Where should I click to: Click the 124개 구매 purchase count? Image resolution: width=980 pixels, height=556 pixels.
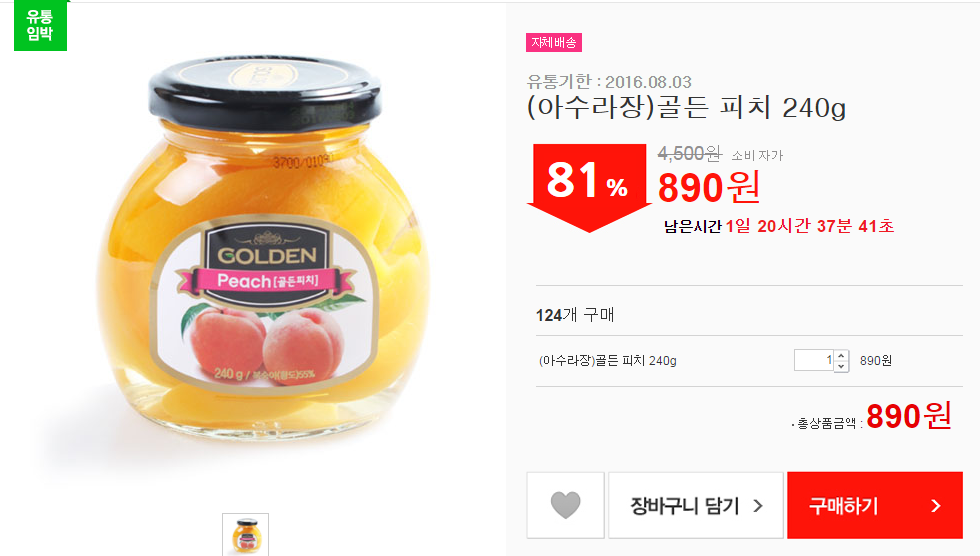(x=575, y=315)
